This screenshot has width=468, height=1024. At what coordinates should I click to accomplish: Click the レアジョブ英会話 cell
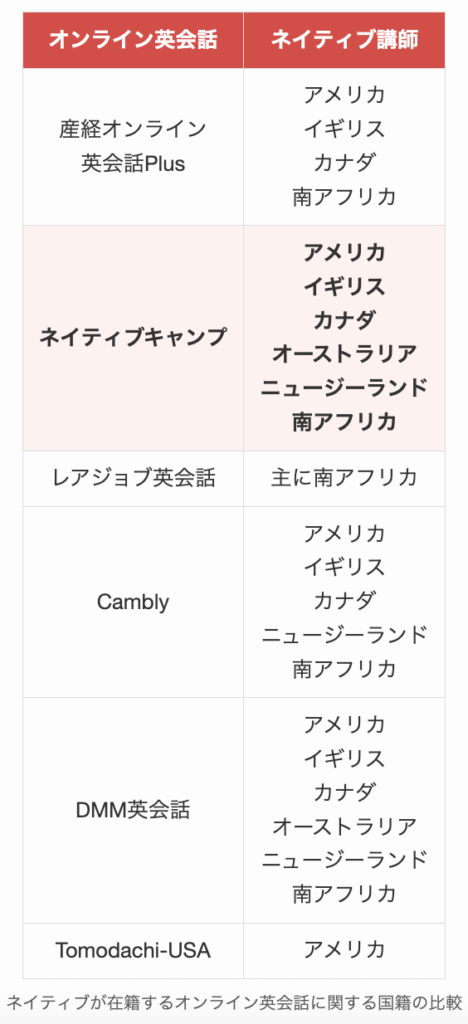133,479
